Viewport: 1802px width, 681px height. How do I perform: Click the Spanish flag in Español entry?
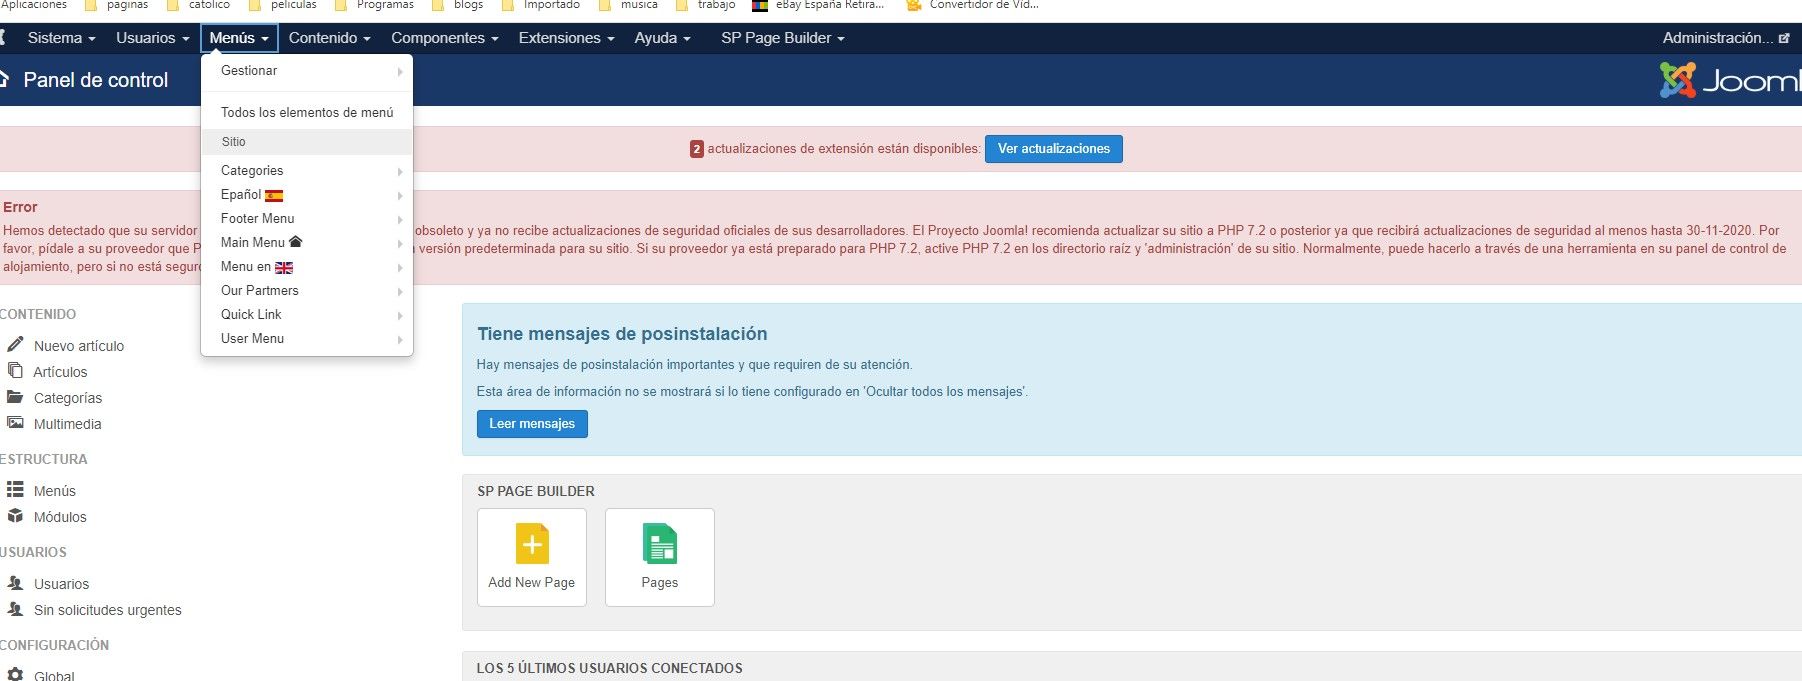point(274,195)
